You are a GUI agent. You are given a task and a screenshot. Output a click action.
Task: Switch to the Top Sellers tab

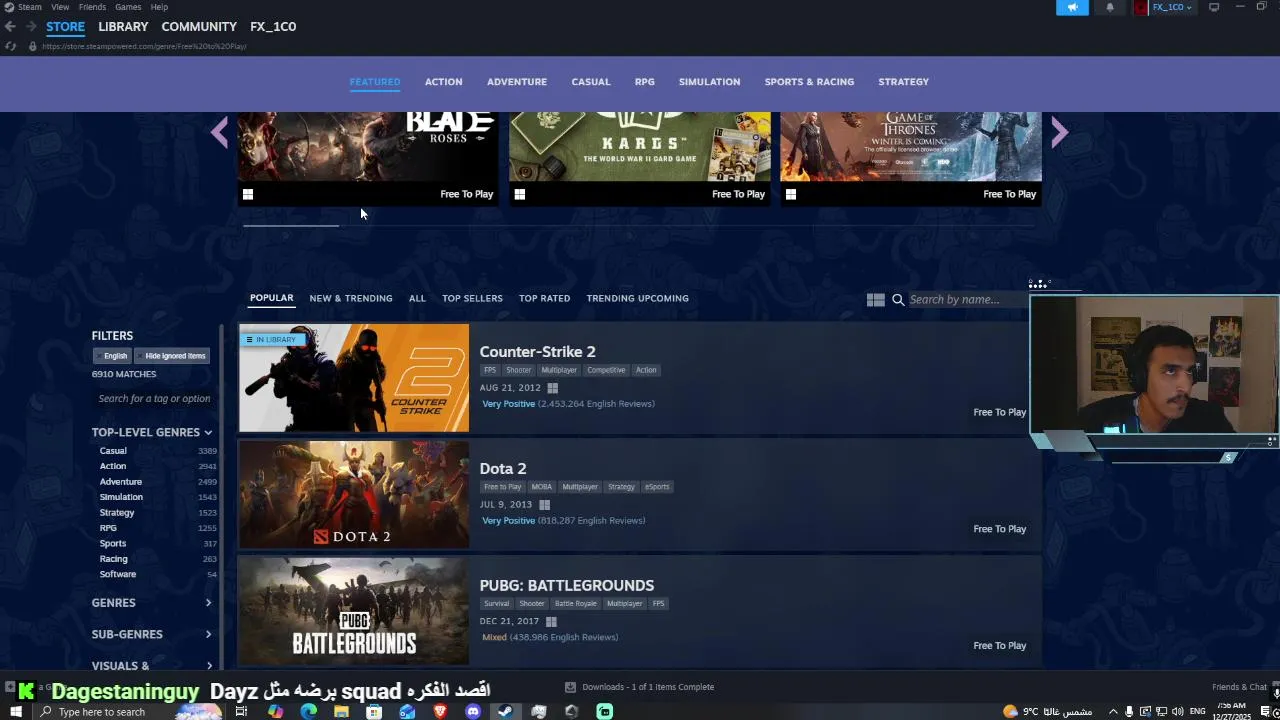point(472,298)
